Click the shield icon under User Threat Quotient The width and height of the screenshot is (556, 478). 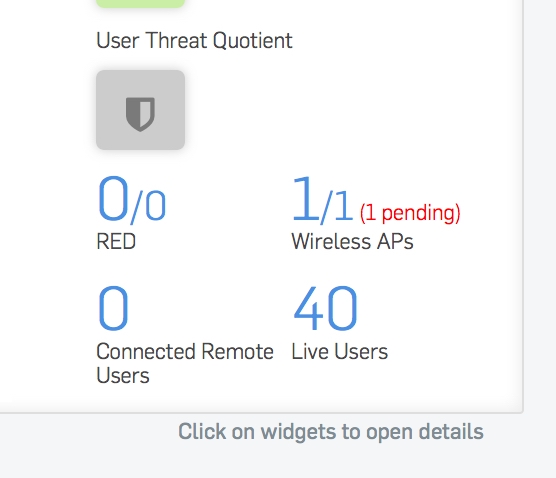tap(140, 114)
